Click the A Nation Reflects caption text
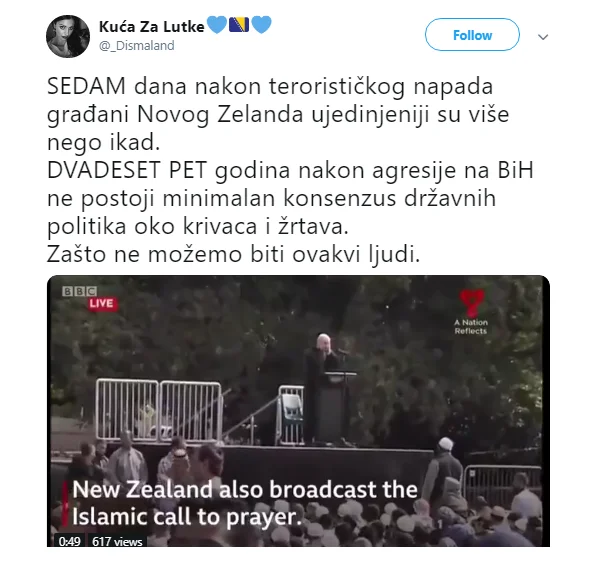 (x=471, y=327)
